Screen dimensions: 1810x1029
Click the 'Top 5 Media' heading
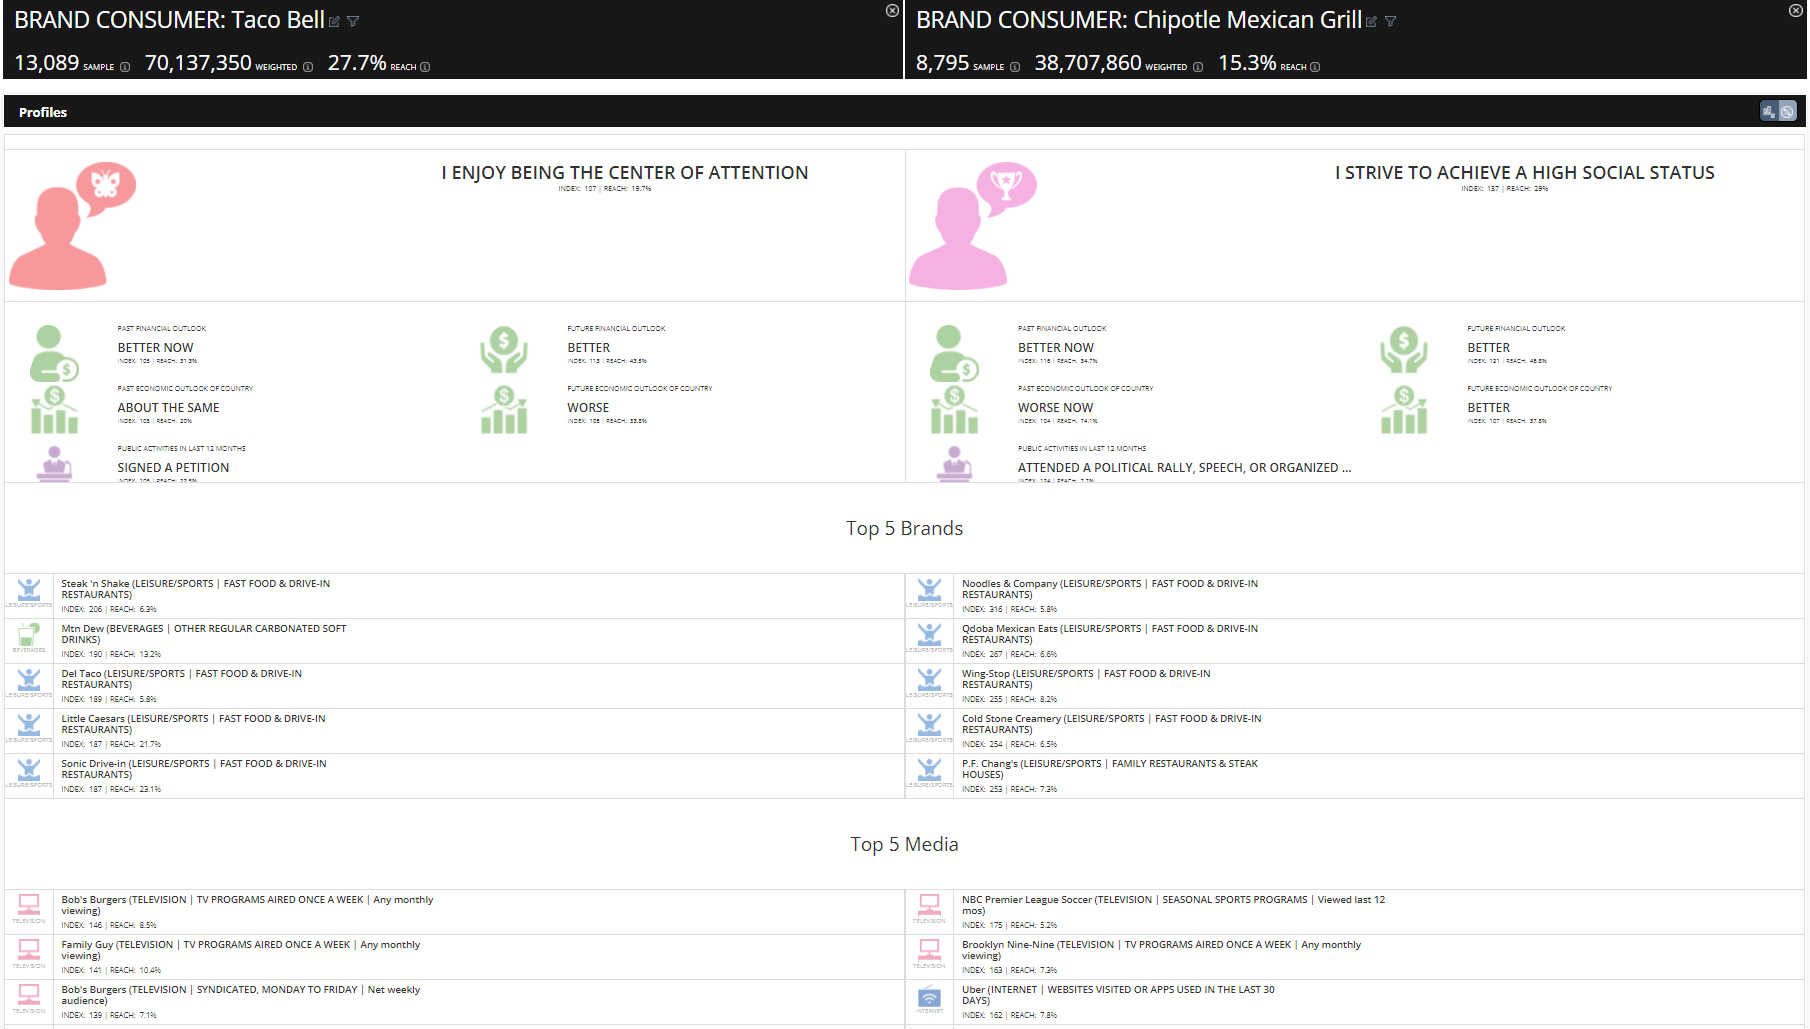pyautogui.click(x=904, y=844)
